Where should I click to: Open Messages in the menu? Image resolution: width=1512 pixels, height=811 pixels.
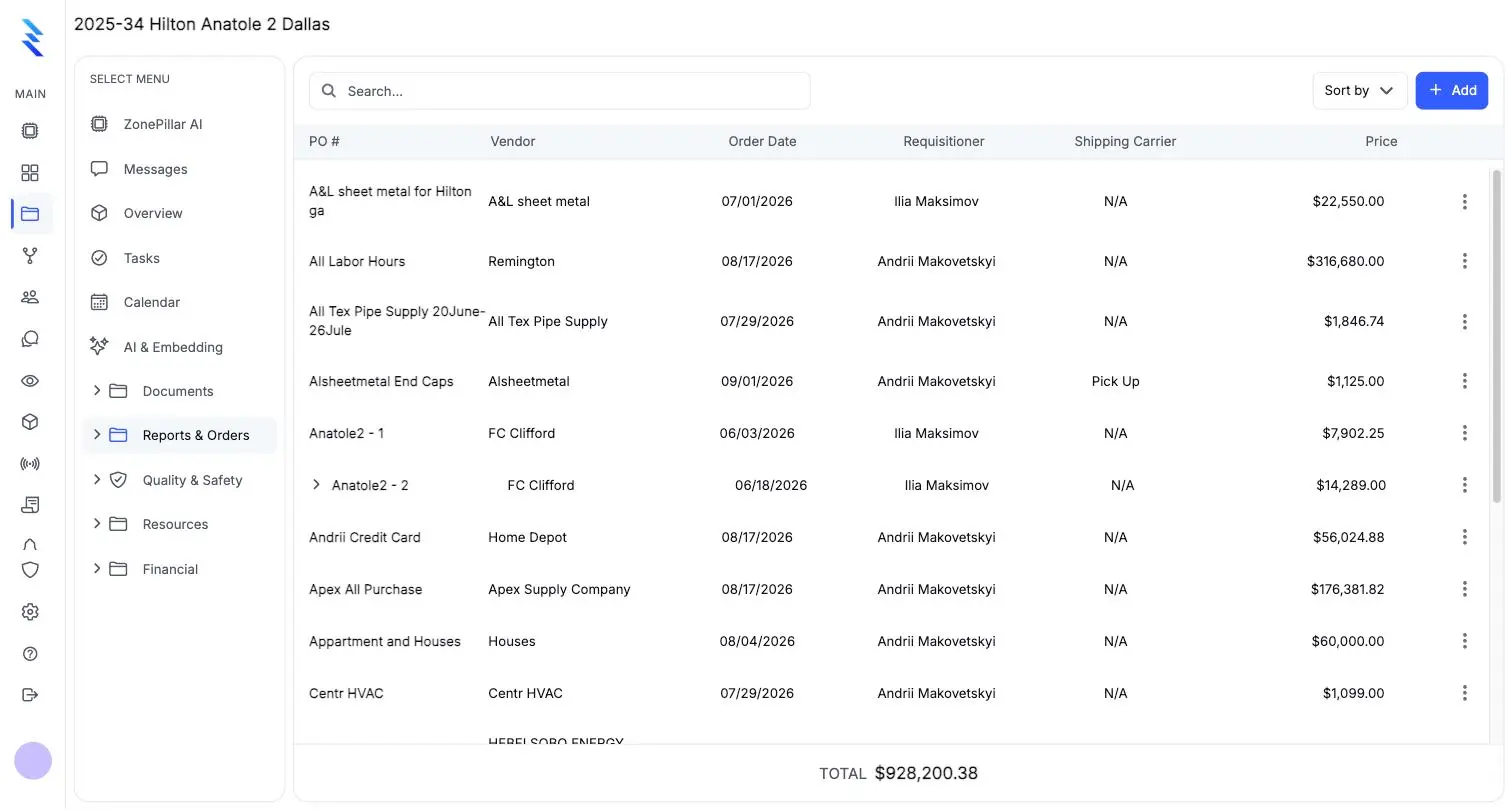179,169
